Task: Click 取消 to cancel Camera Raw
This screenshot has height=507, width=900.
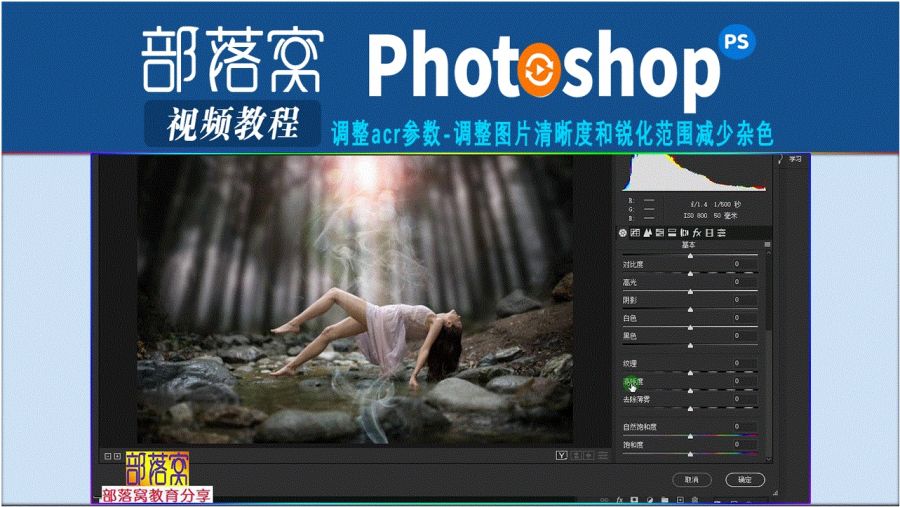Action: [692, 479]
